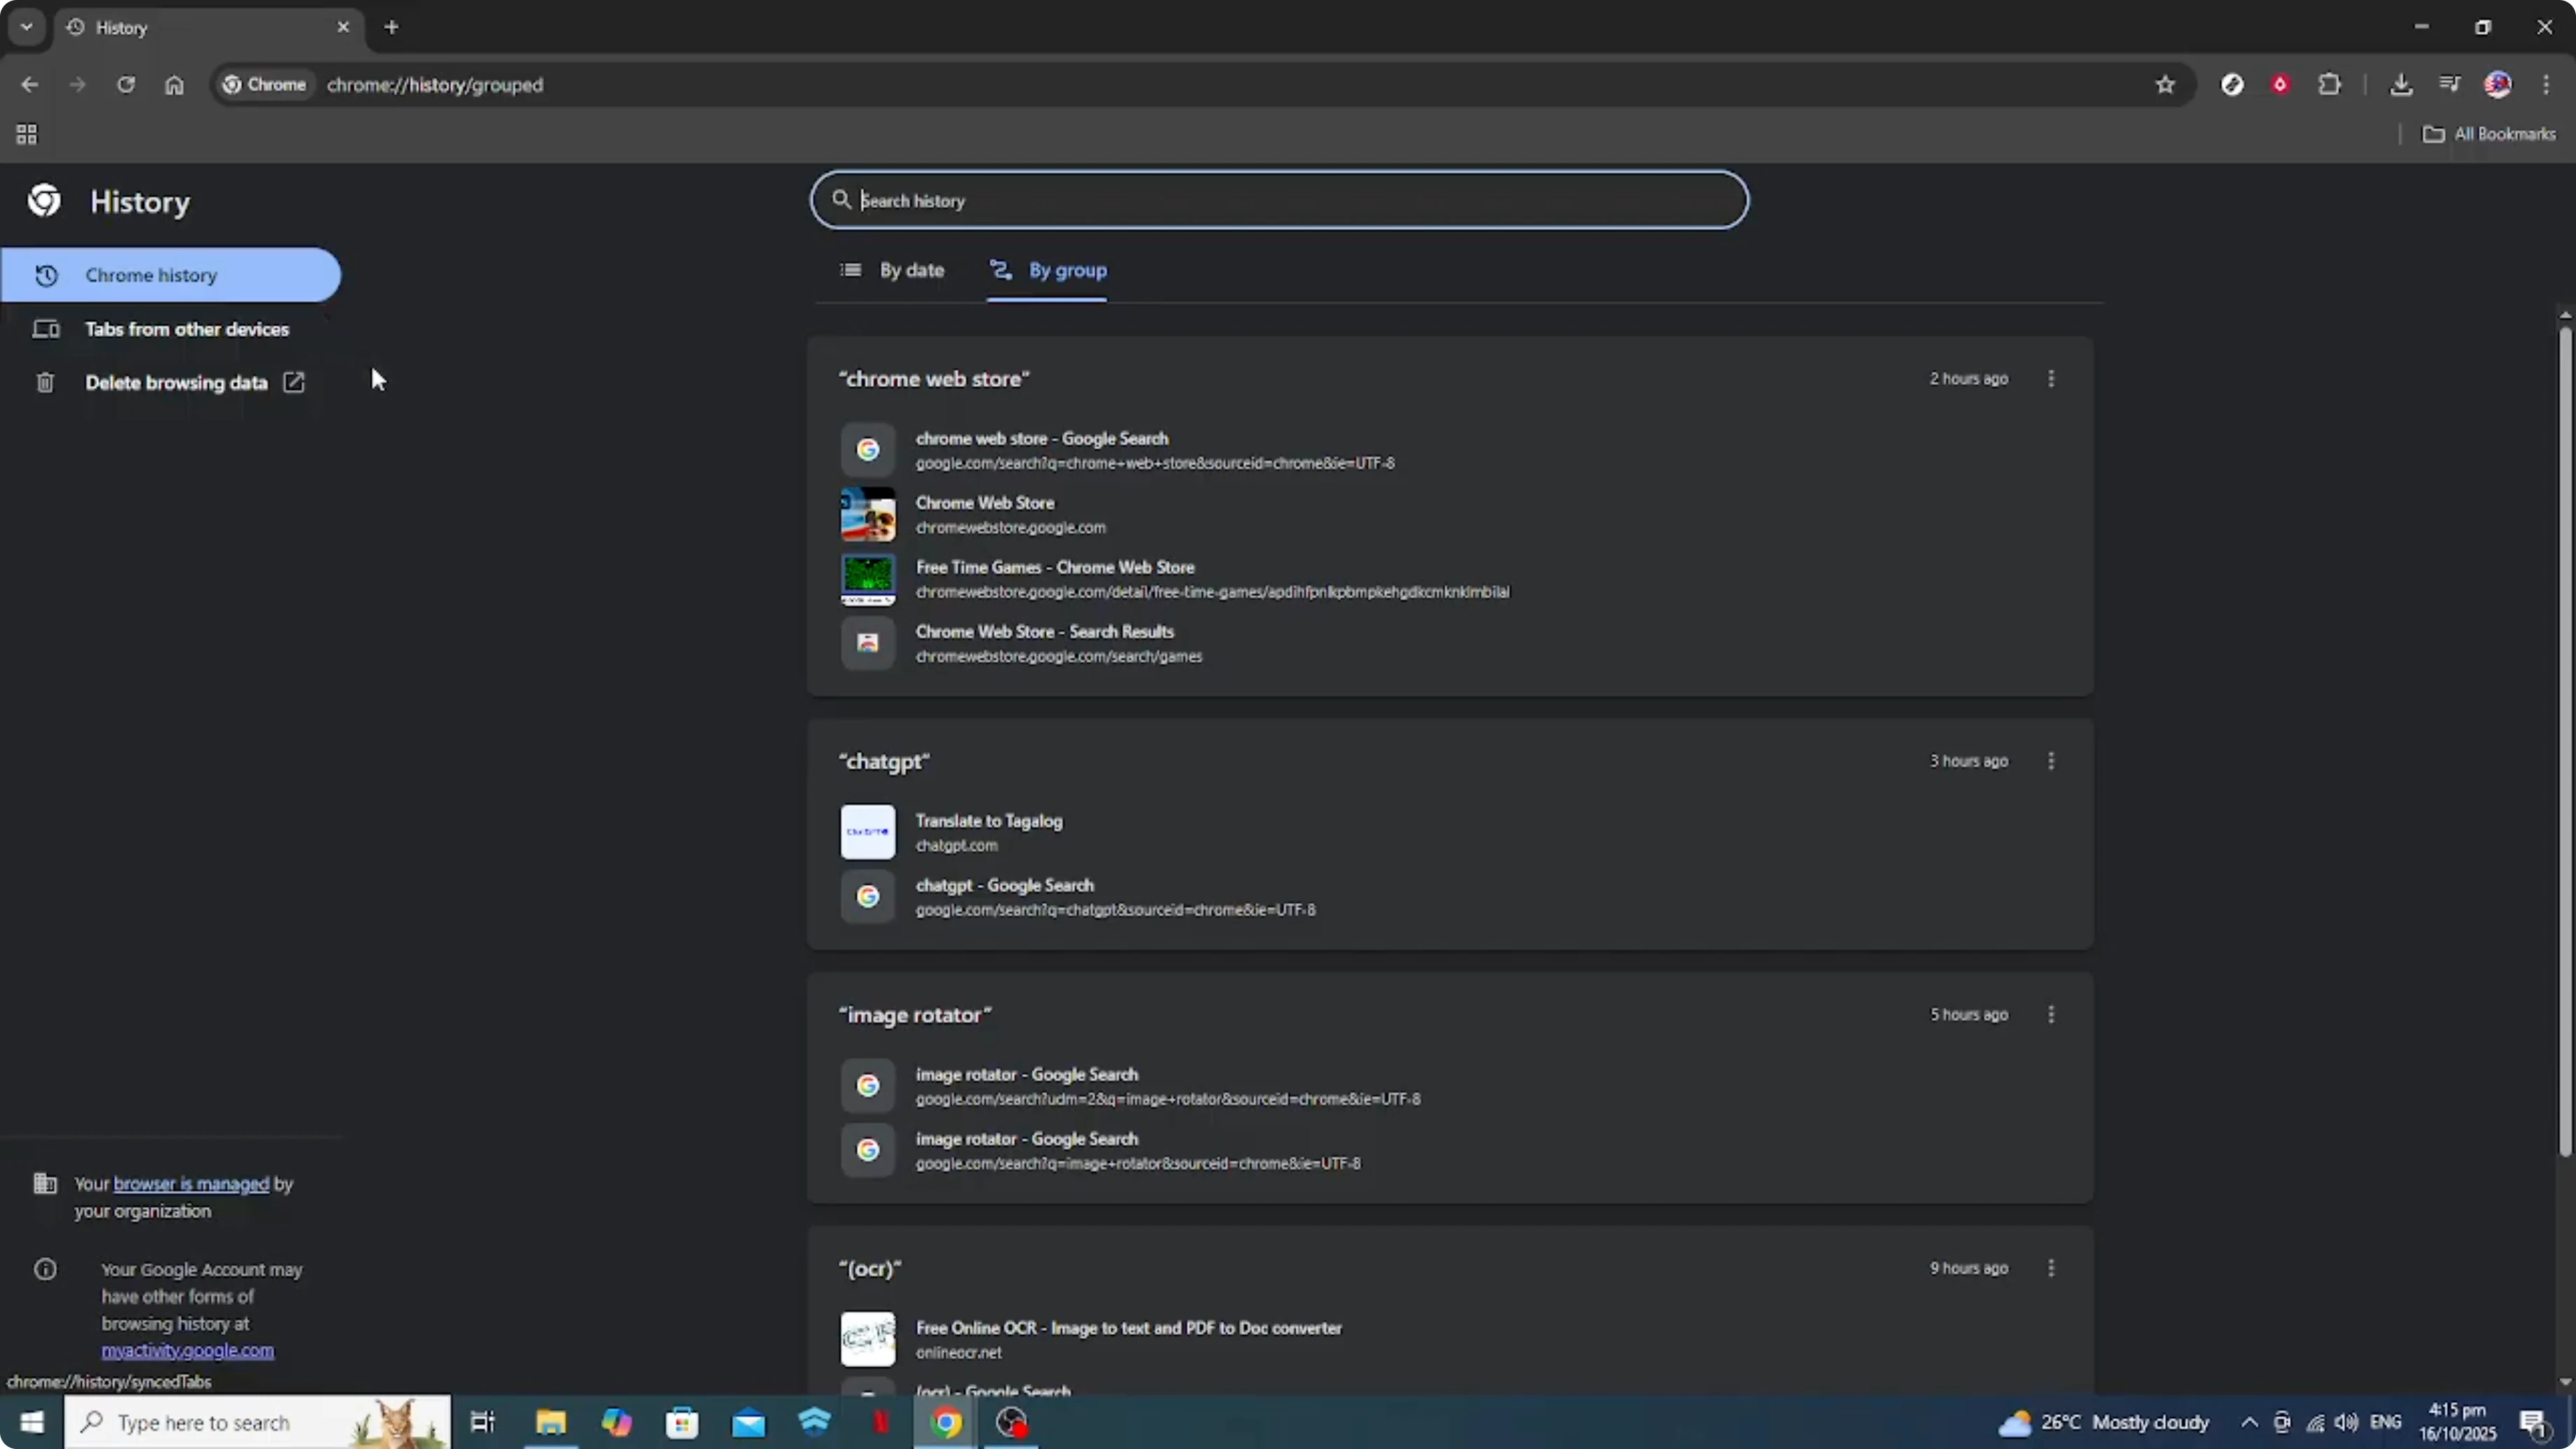This screenshot has height=1449, width=2576.
Task: Bookmark this page with the star icon
Action: point(2165,85)
